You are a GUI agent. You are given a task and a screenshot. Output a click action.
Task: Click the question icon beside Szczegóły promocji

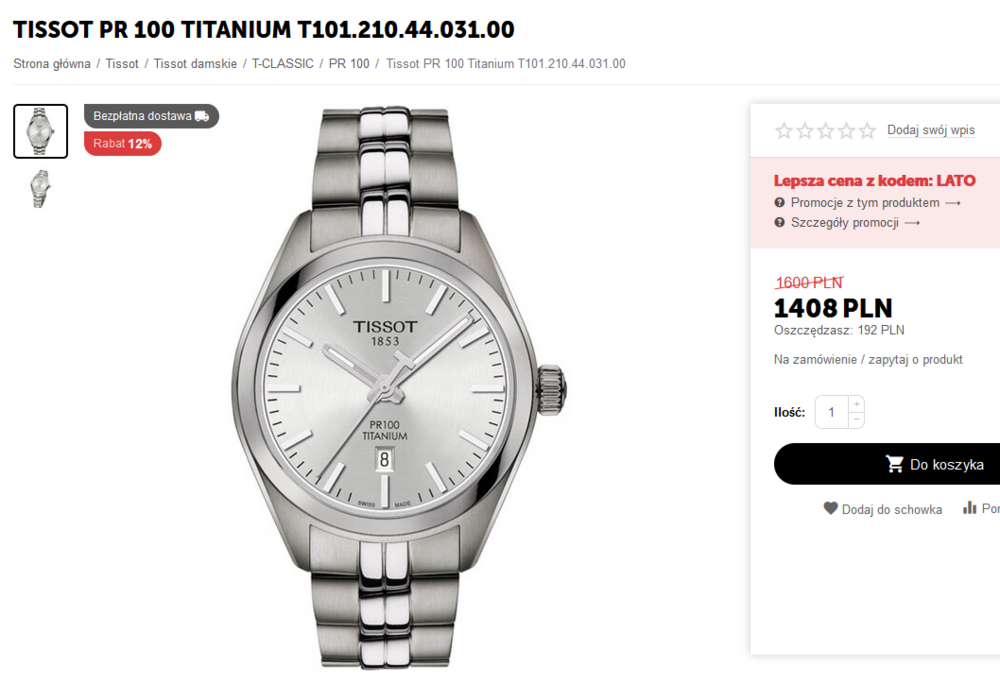pos(780,223)
